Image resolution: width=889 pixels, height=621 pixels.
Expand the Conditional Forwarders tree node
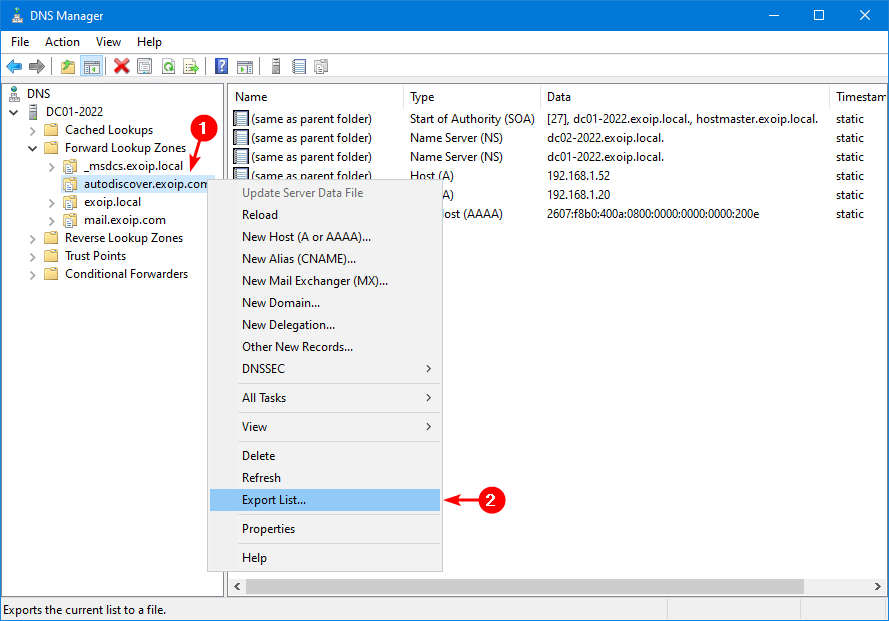tap(33, 274)
